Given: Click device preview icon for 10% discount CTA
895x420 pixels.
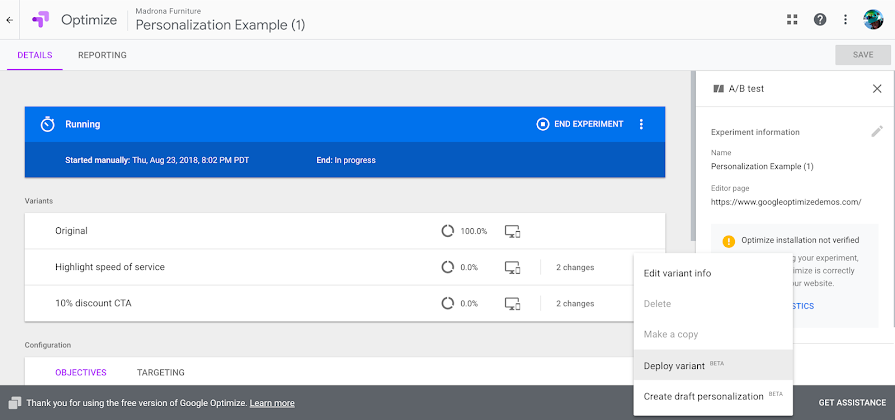Looking at the screenshot, I should coord(513,303).
